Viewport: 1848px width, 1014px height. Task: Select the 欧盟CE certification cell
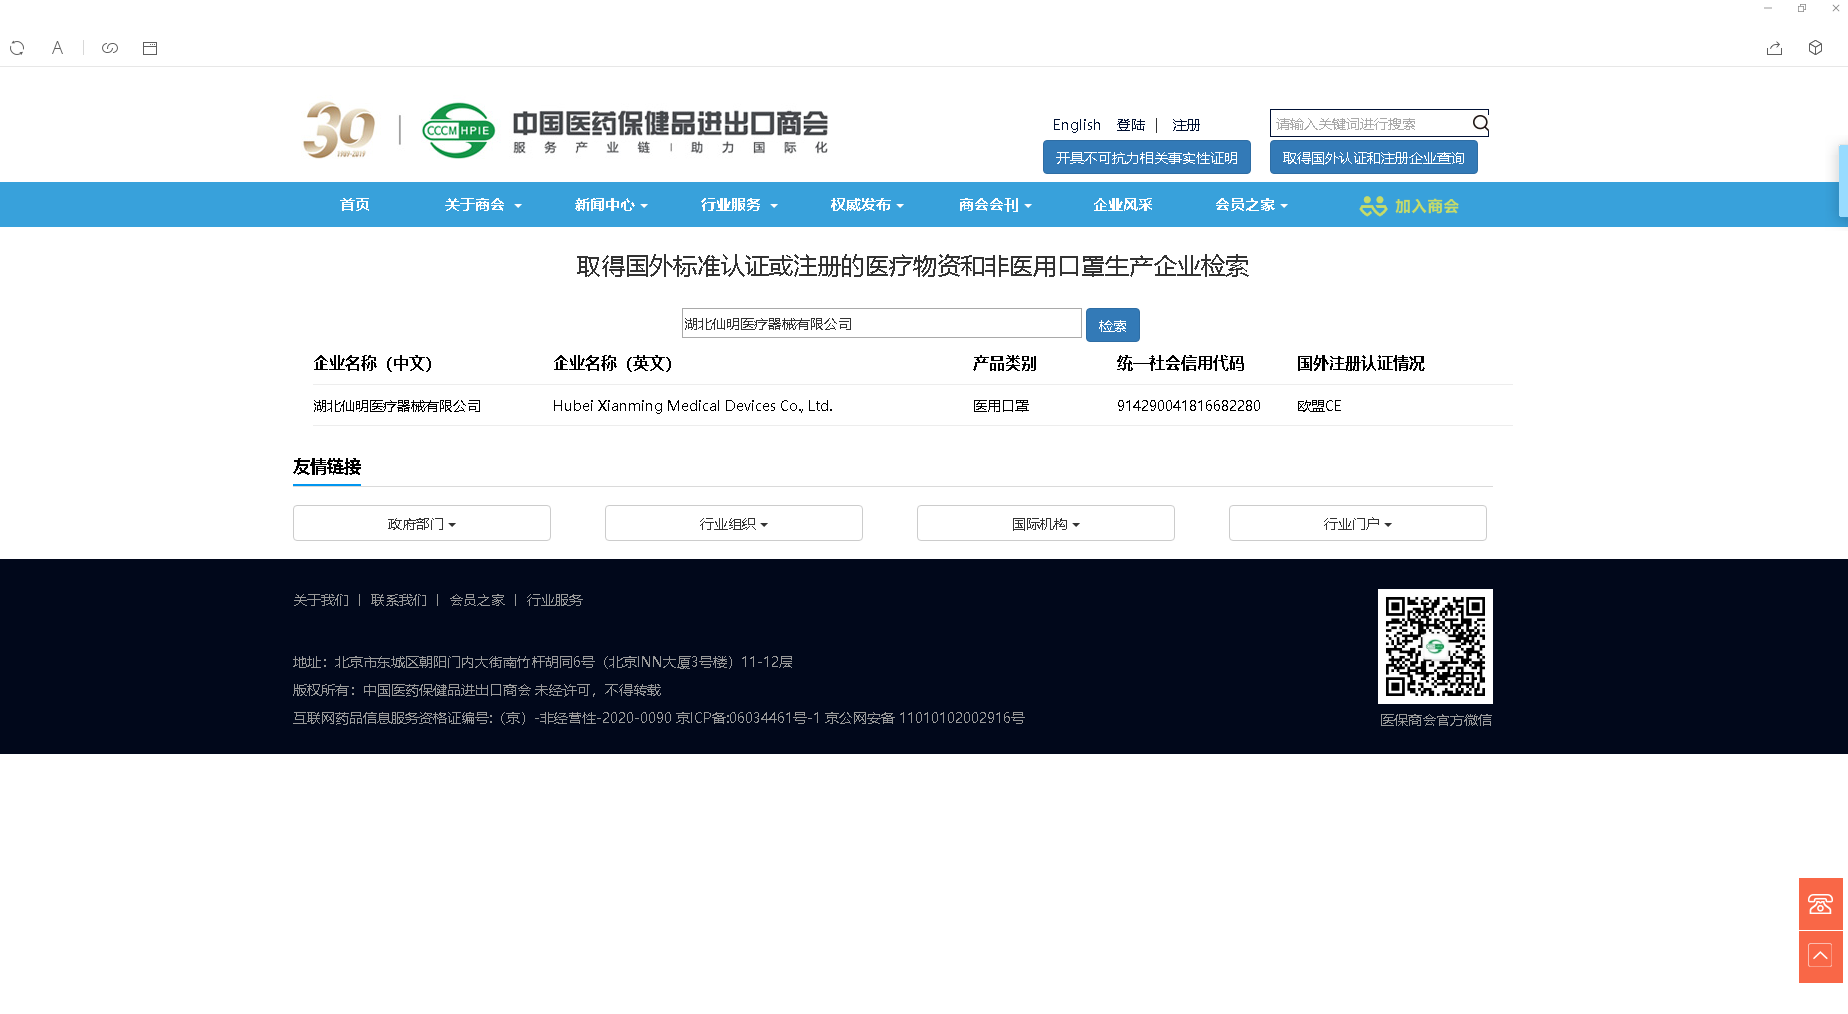[x=1319, y=406]
